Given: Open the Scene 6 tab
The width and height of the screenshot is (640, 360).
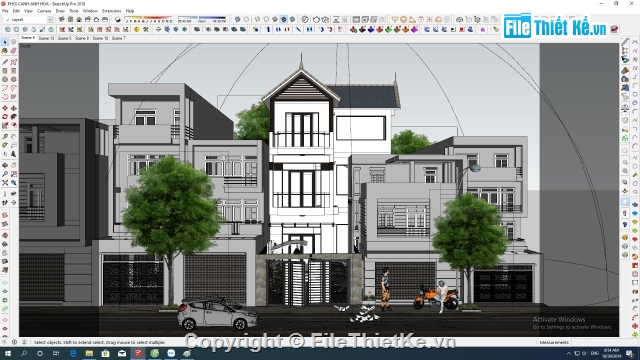Looking at the screenshot, I should (28, 38).
